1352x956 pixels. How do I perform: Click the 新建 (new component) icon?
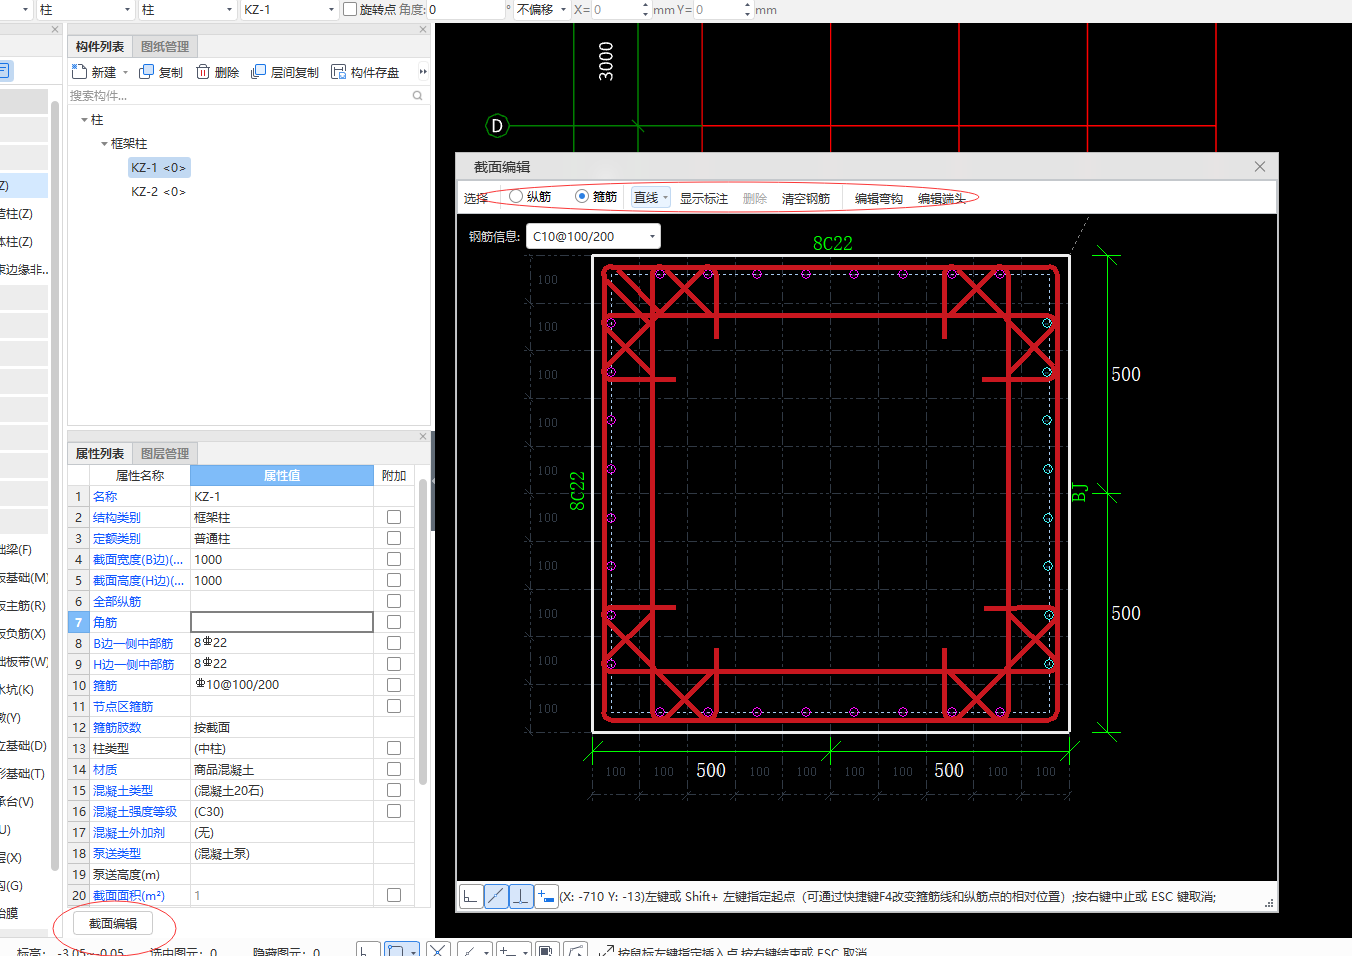(80, 72)
